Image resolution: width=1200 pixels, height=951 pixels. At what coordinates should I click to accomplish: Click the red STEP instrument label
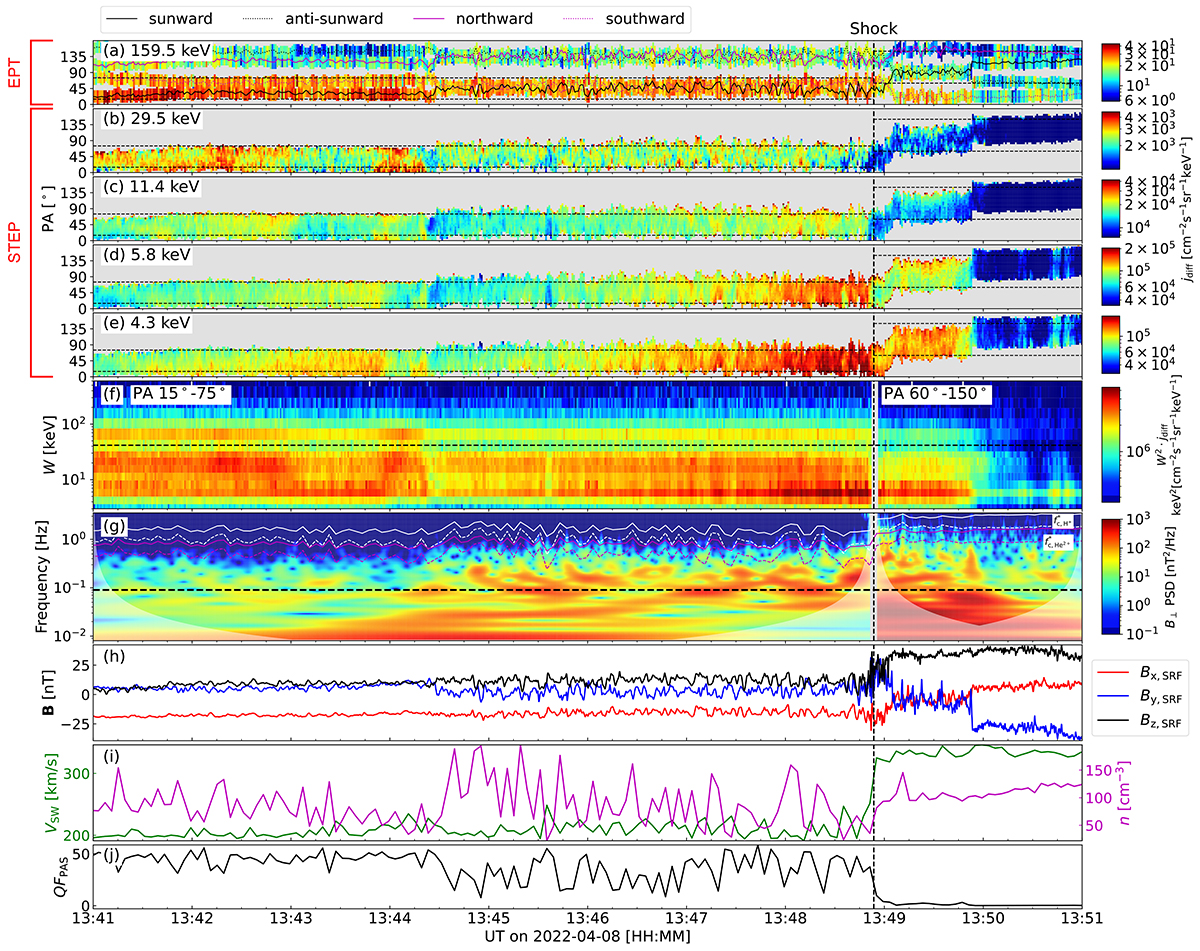point(13,243)
